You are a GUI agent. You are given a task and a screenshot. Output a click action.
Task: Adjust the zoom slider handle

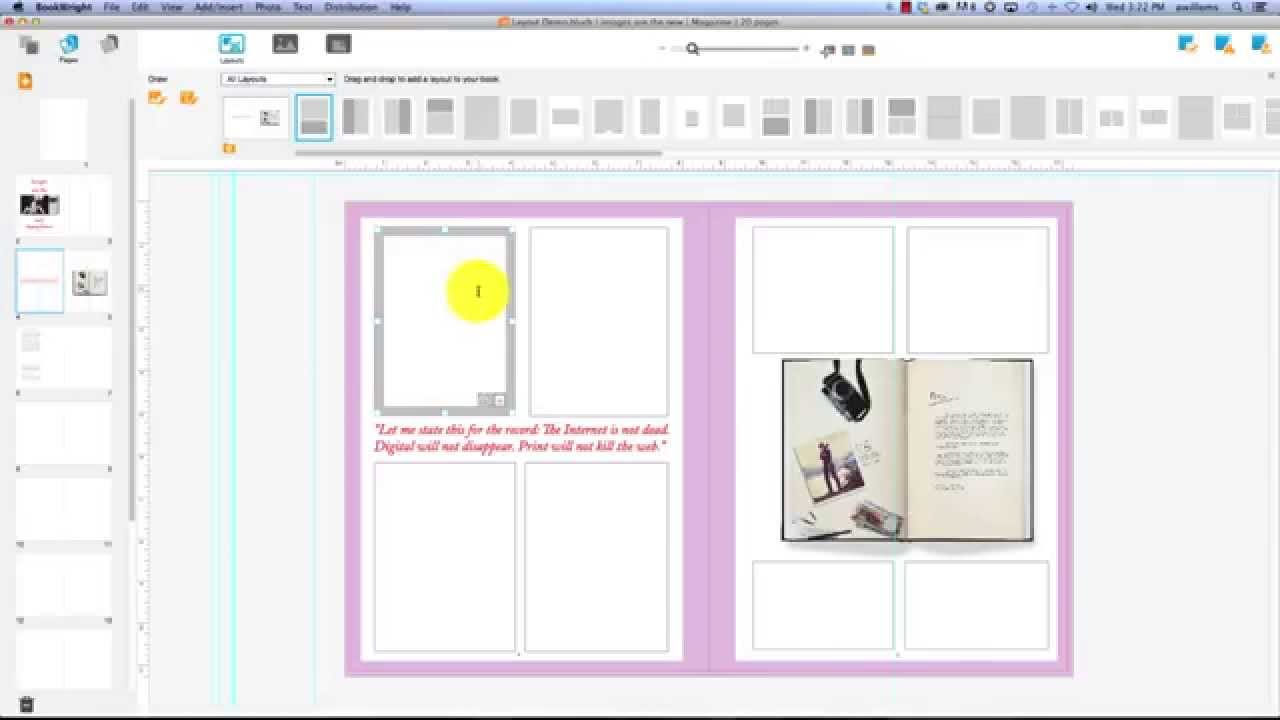tap(692, 49)
